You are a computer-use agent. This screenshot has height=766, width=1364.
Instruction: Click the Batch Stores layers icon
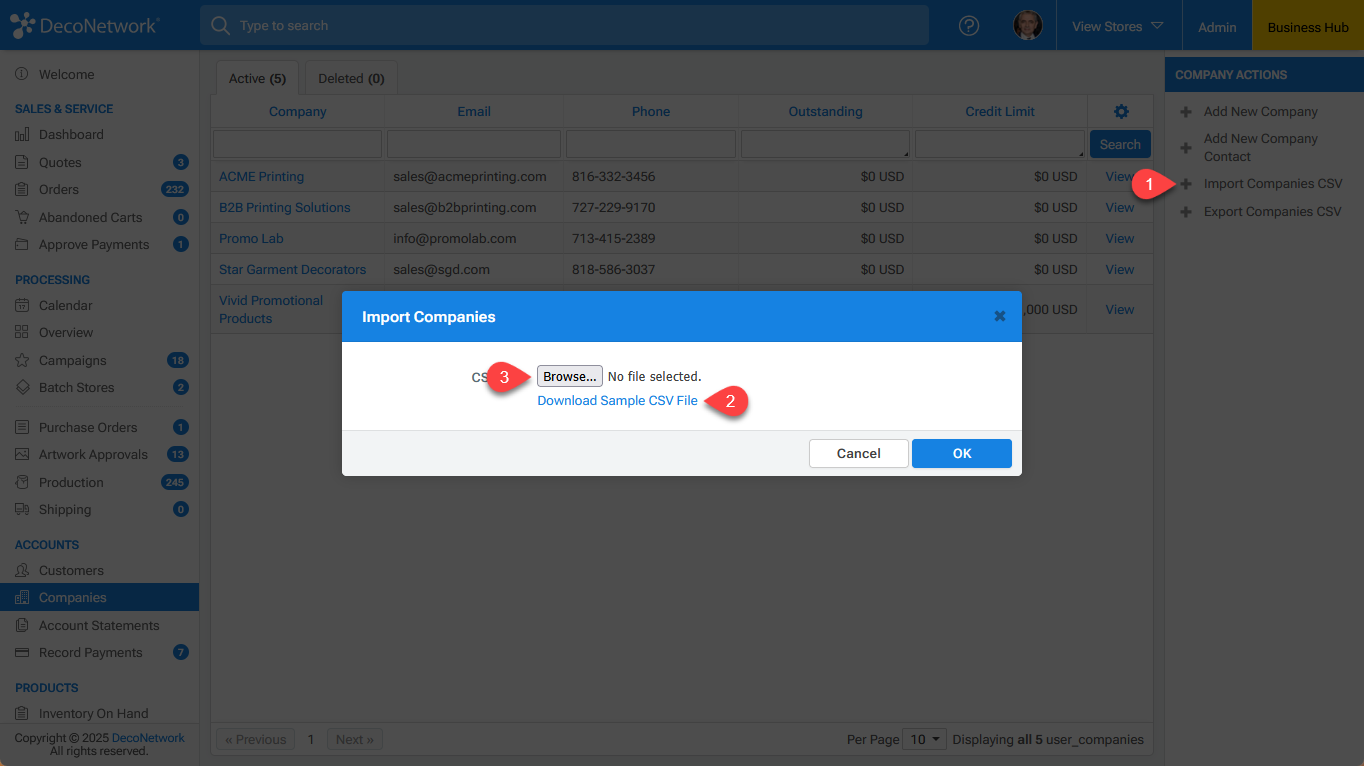(22, 388)
